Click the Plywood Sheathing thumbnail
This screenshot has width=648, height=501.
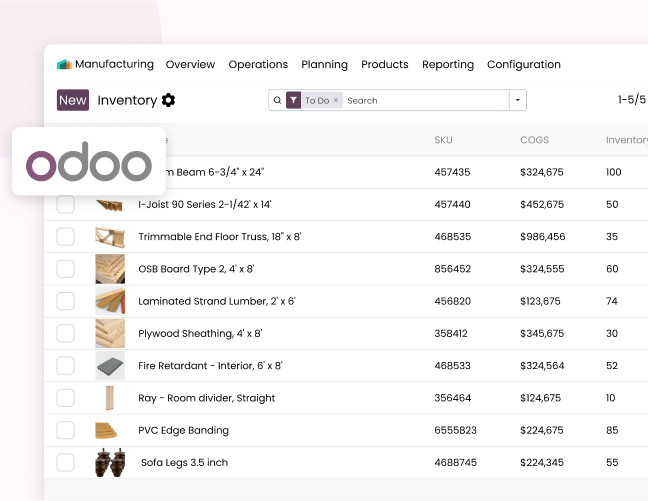click(110, 333)
